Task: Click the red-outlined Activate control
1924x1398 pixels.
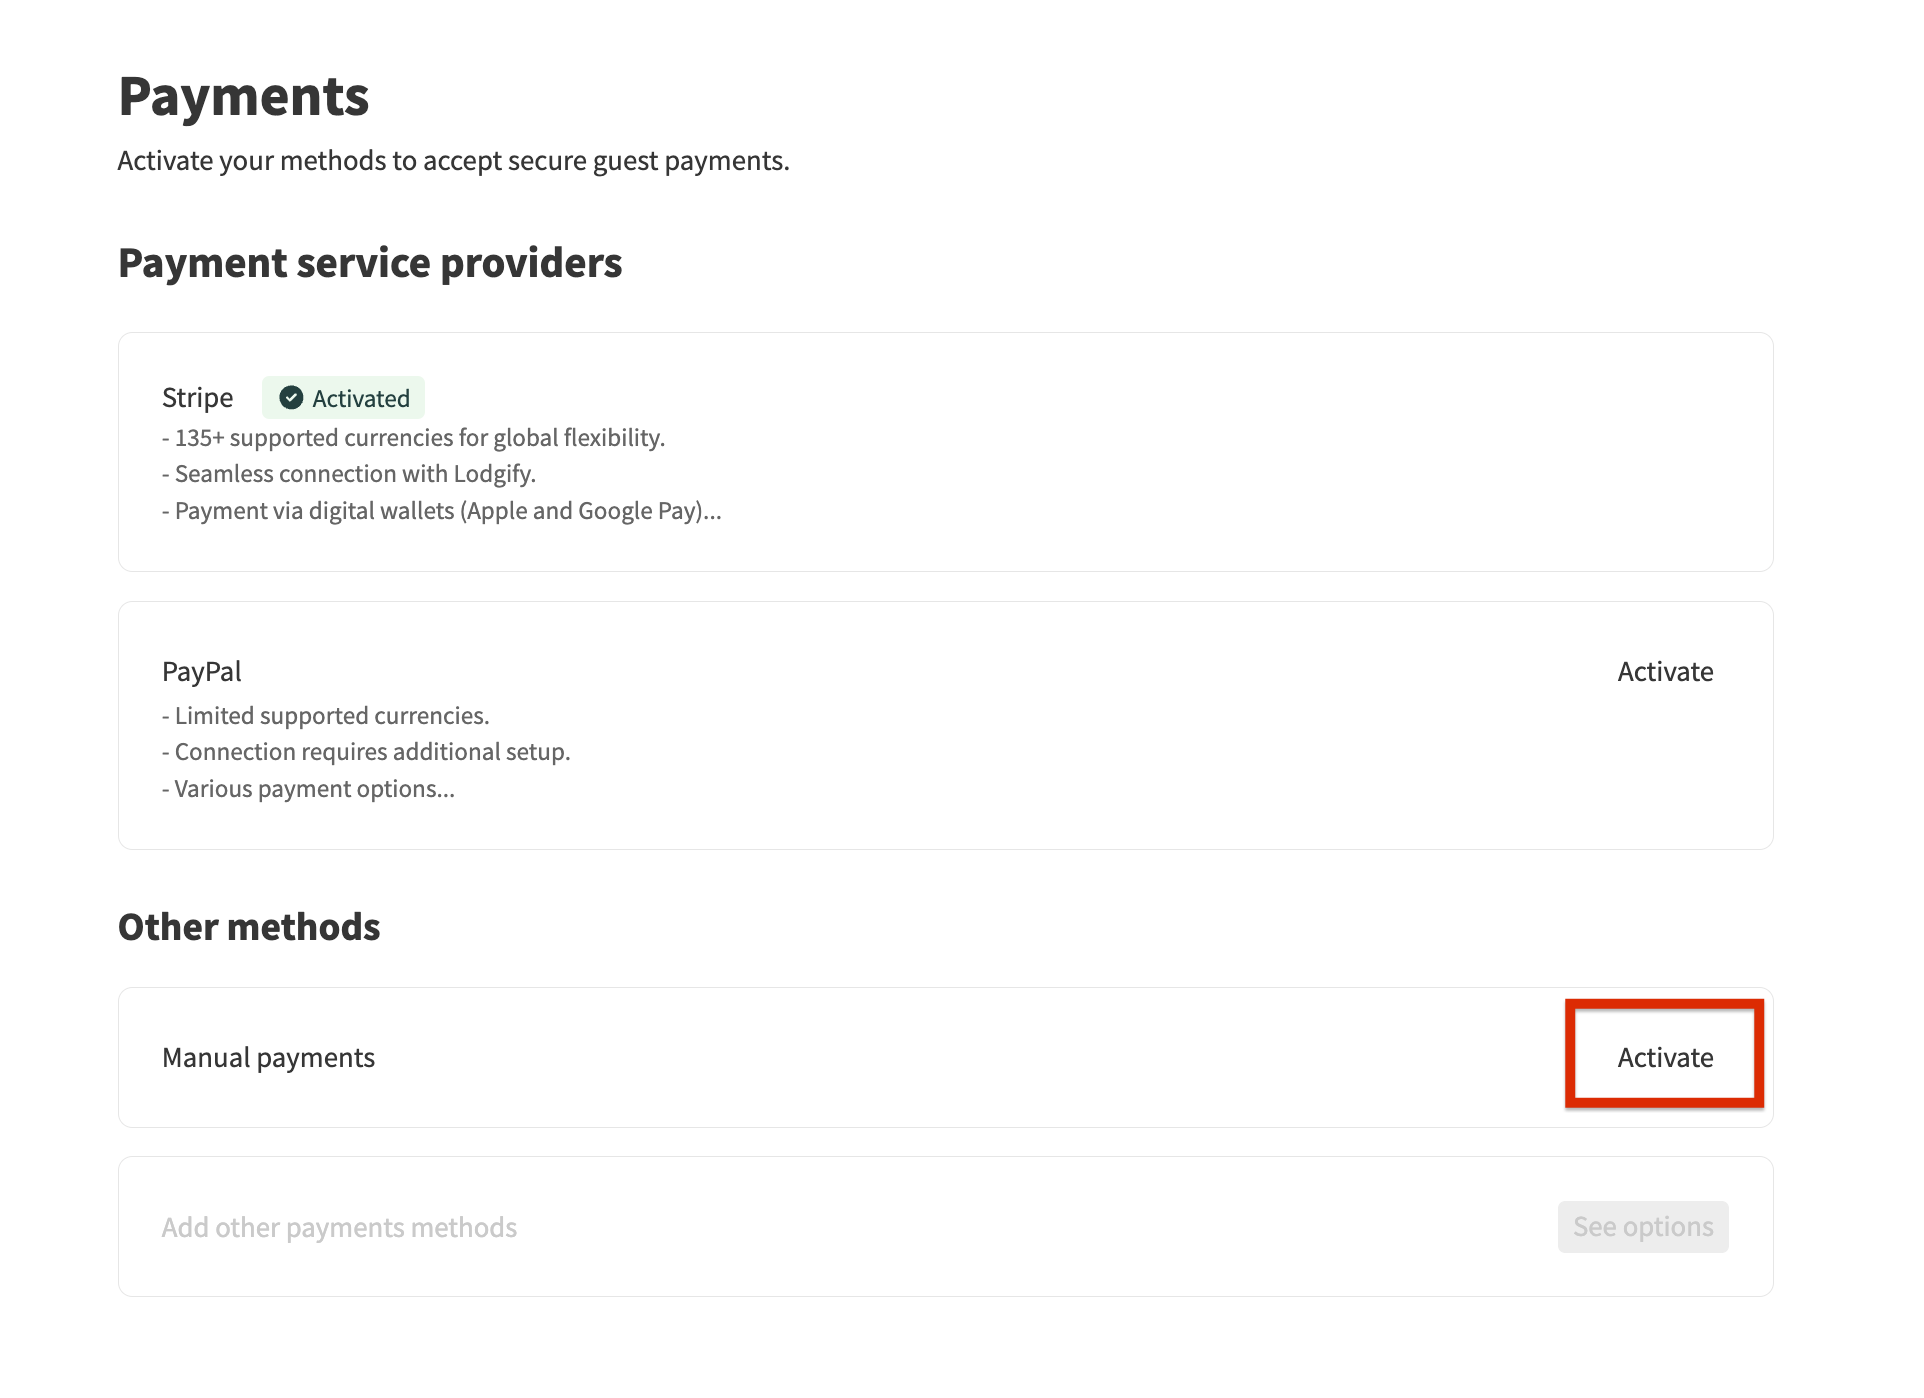Action: [x=1664, y=1056]
